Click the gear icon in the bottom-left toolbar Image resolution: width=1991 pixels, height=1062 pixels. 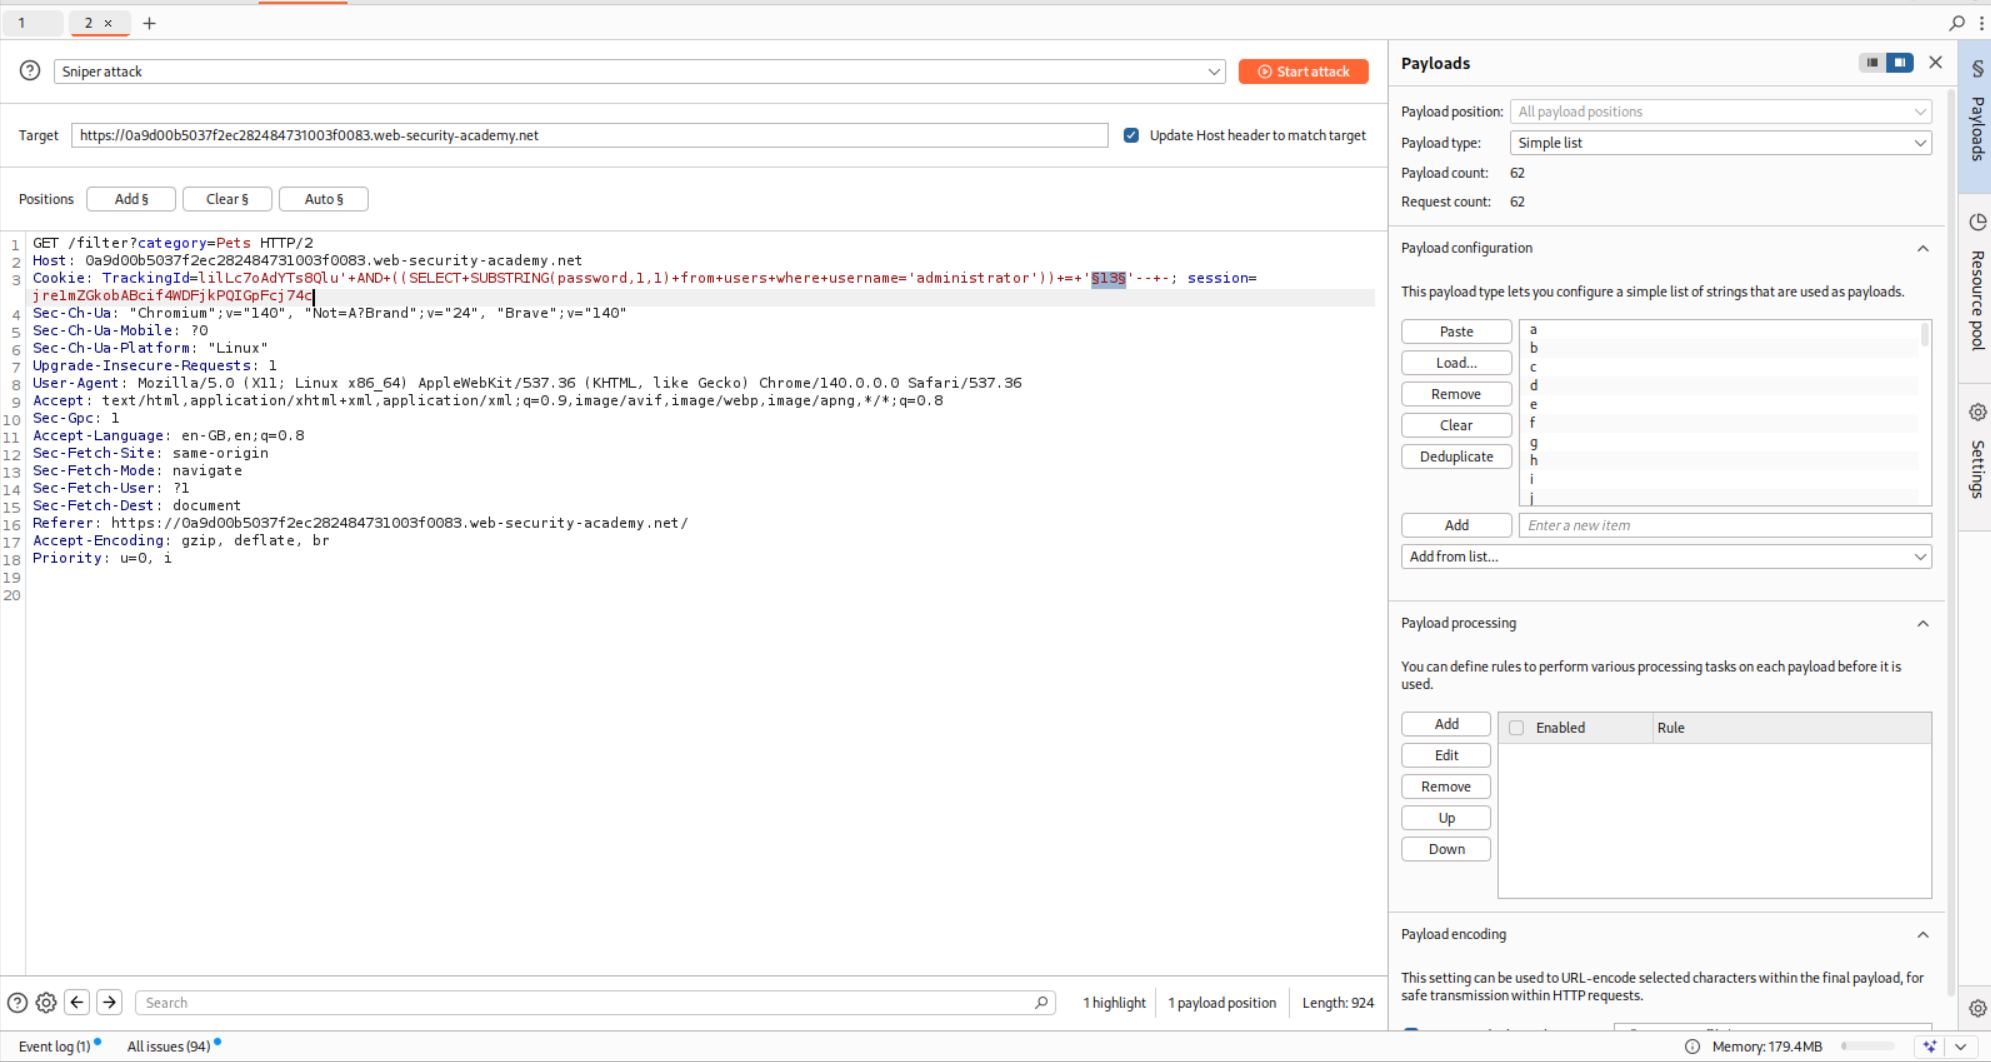[46, 1002]
